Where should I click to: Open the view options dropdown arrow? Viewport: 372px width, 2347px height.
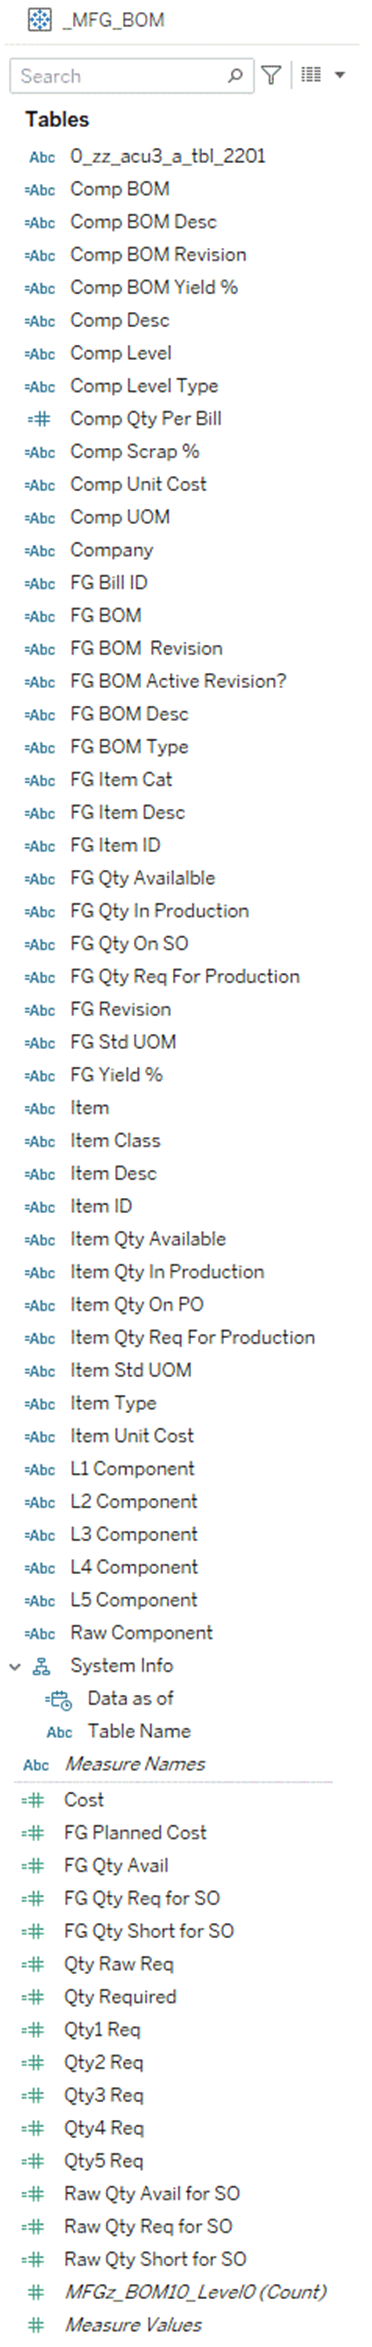pyautogui.click(x=339, y=75)
